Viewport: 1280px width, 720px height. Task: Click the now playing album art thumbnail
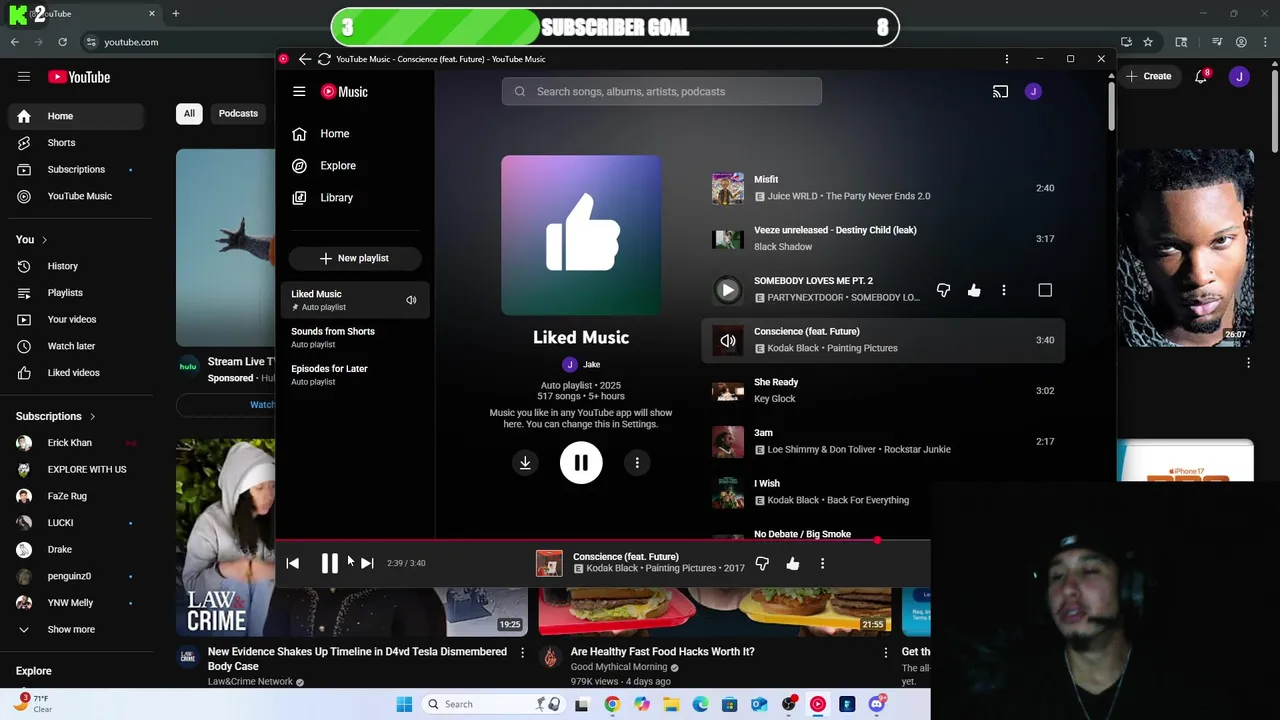[549, 563]
